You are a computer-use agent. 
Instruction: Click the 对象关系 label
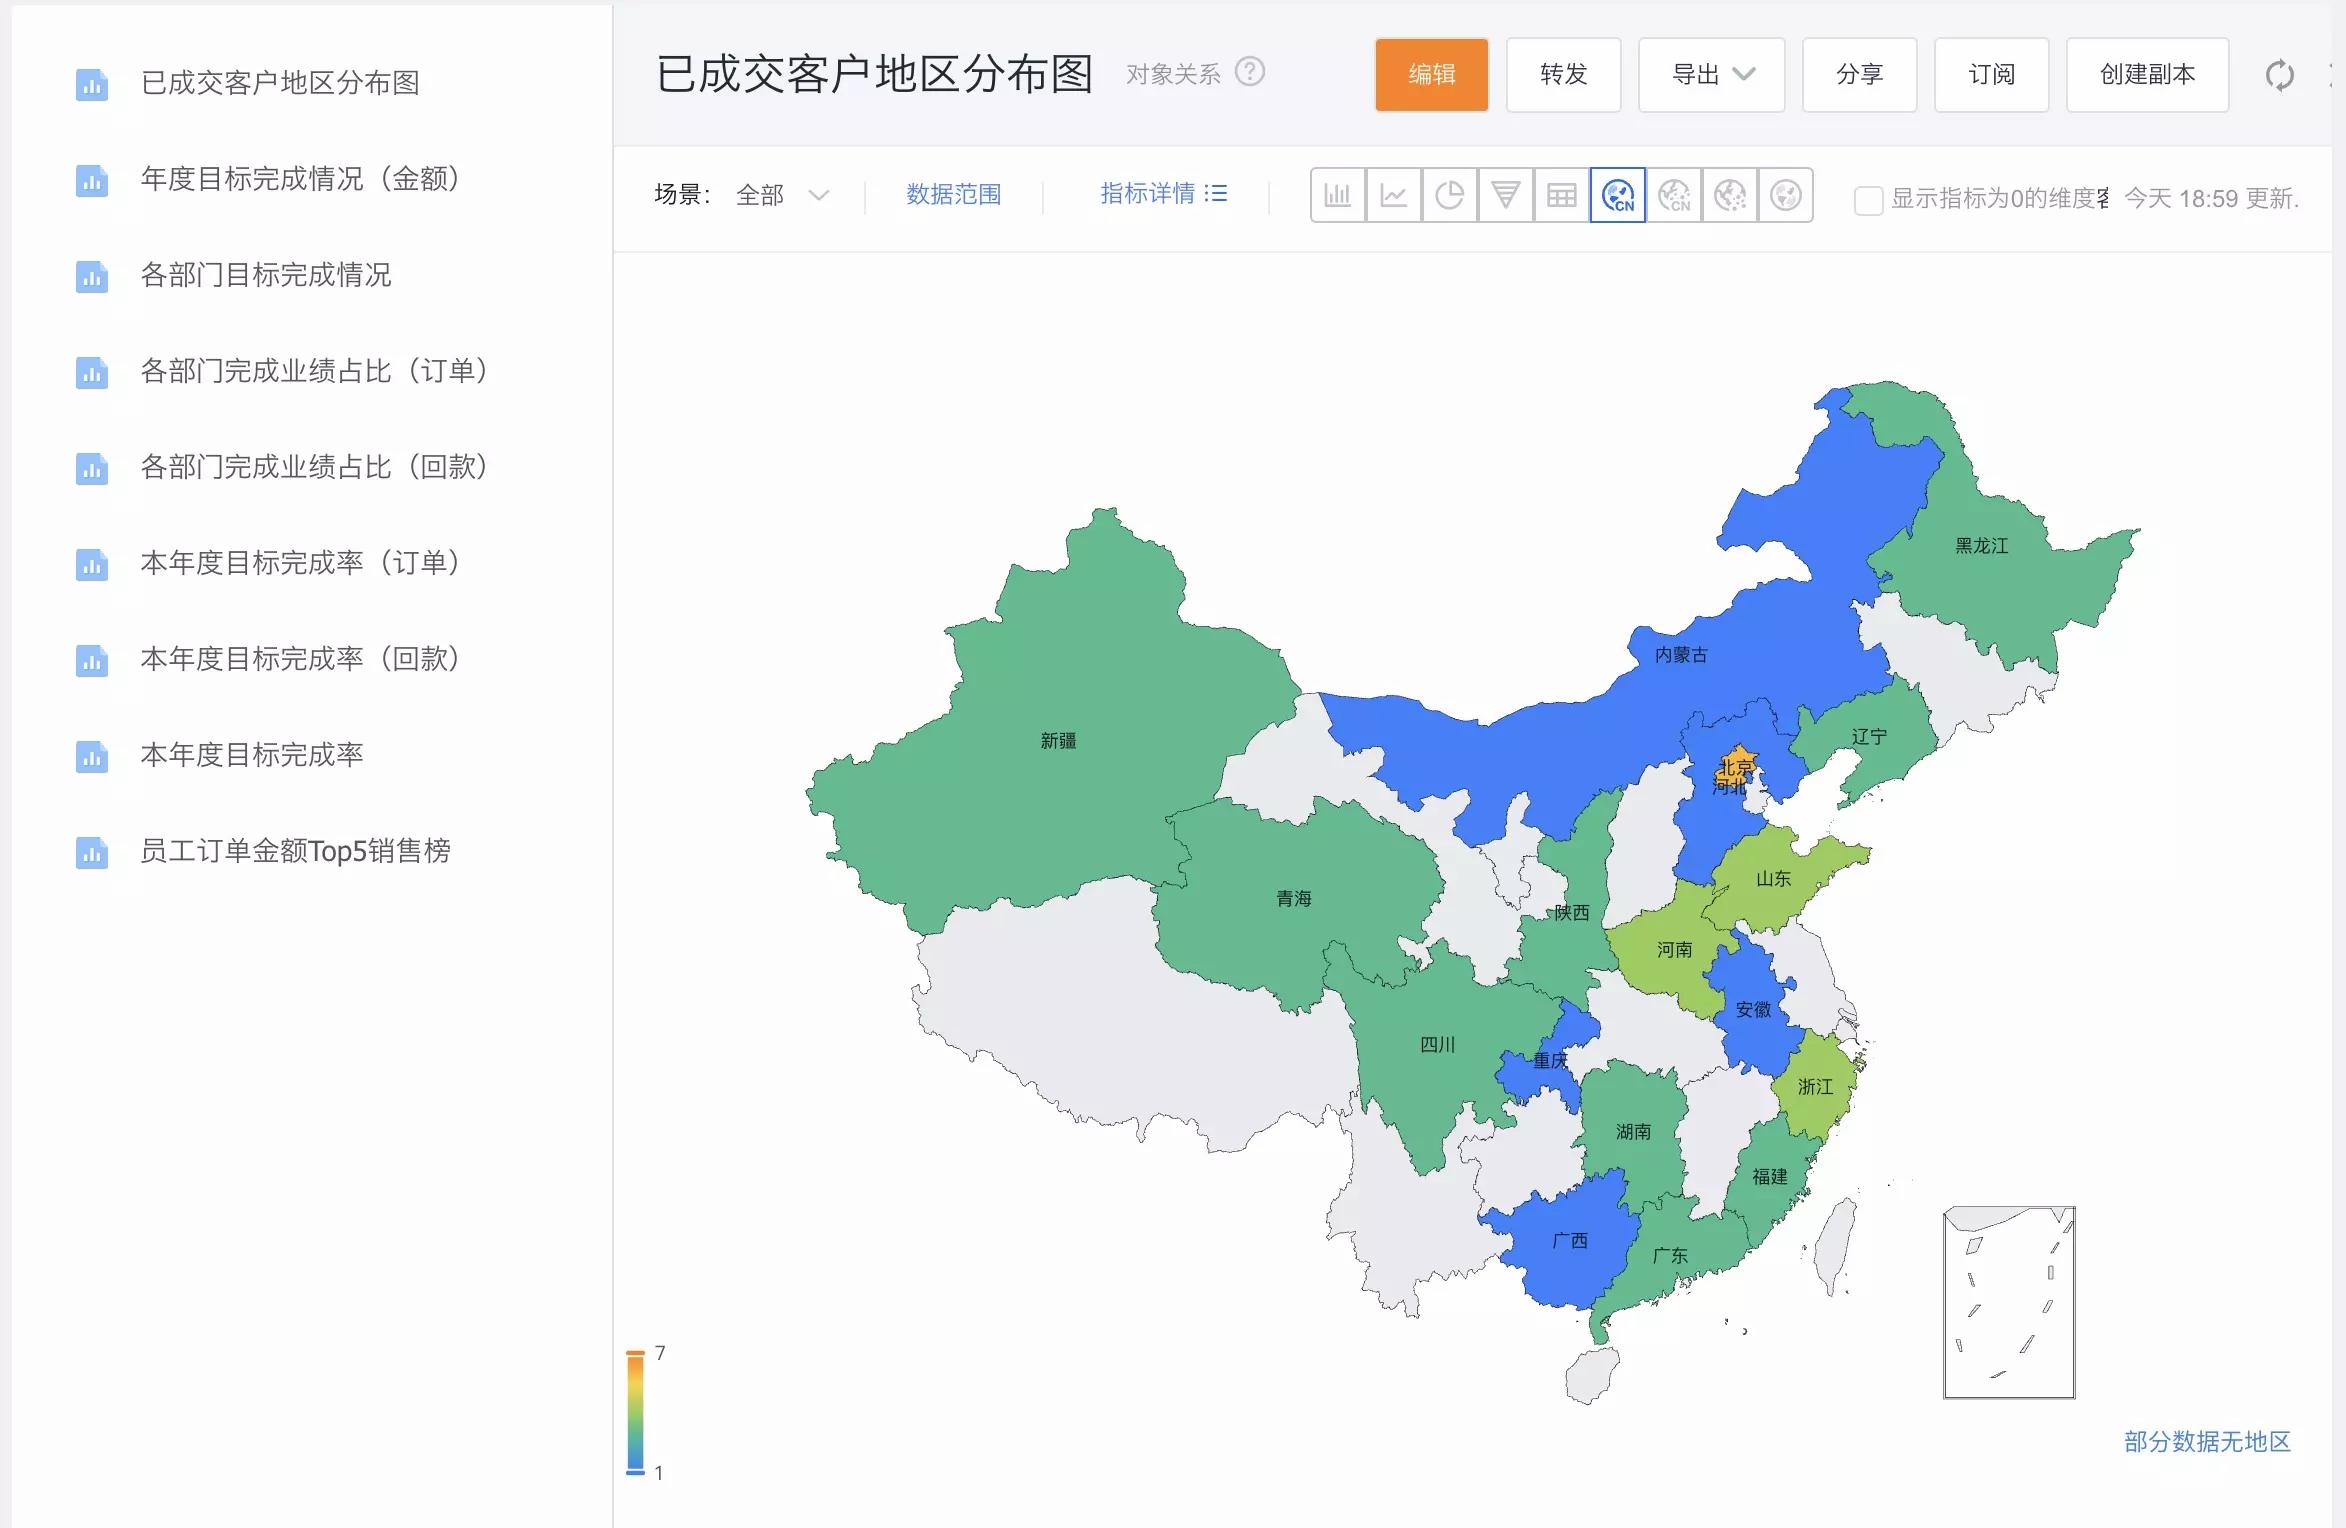tap(1174, 74)
